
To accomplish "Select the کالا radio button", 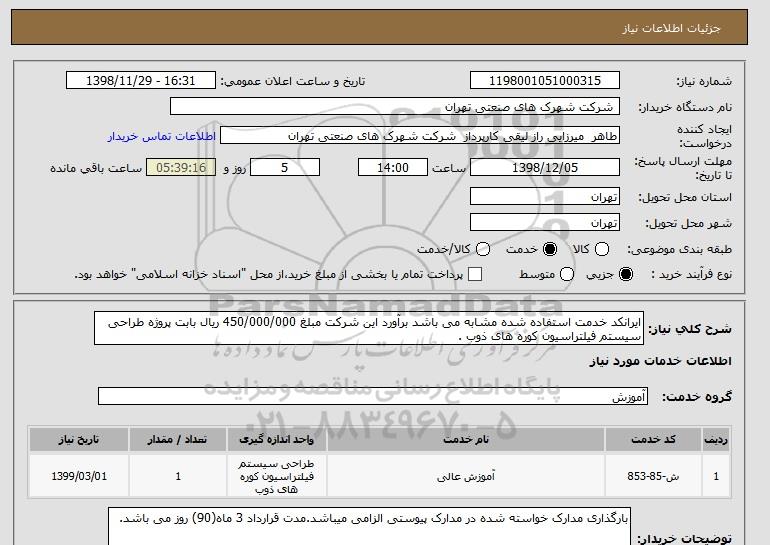I will 602,249.
